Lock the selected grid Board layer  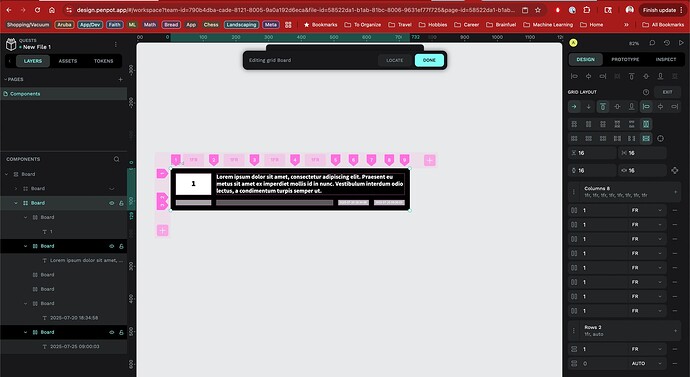(121, 203)
